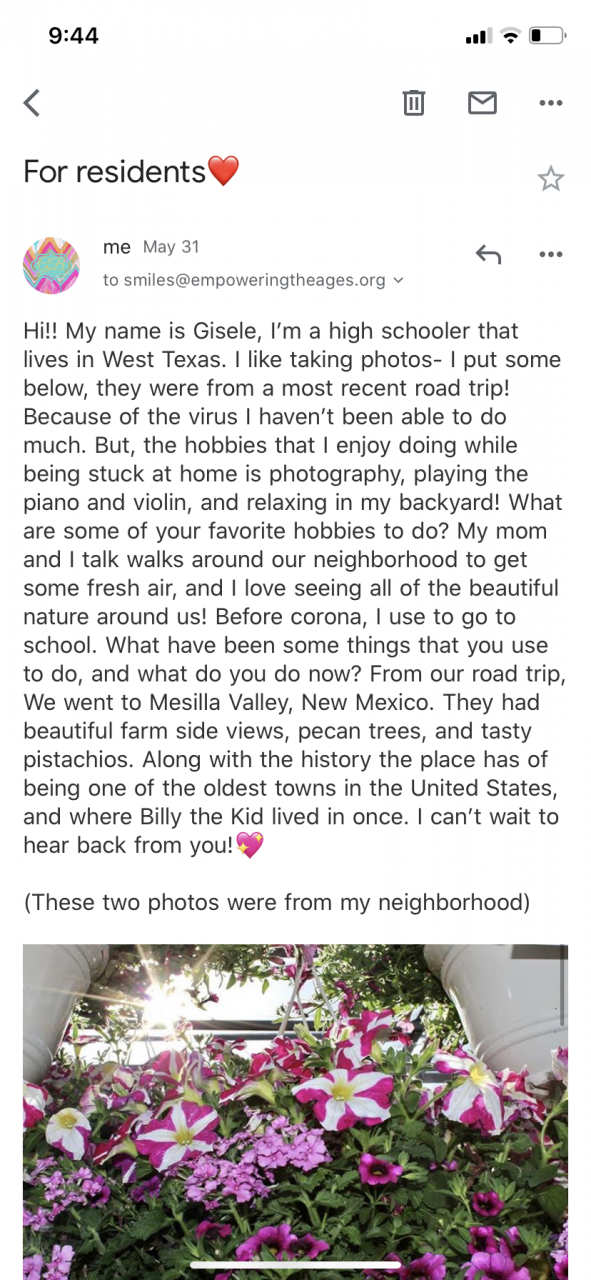Mark email as unread via envelope icon

pos(482,102)
